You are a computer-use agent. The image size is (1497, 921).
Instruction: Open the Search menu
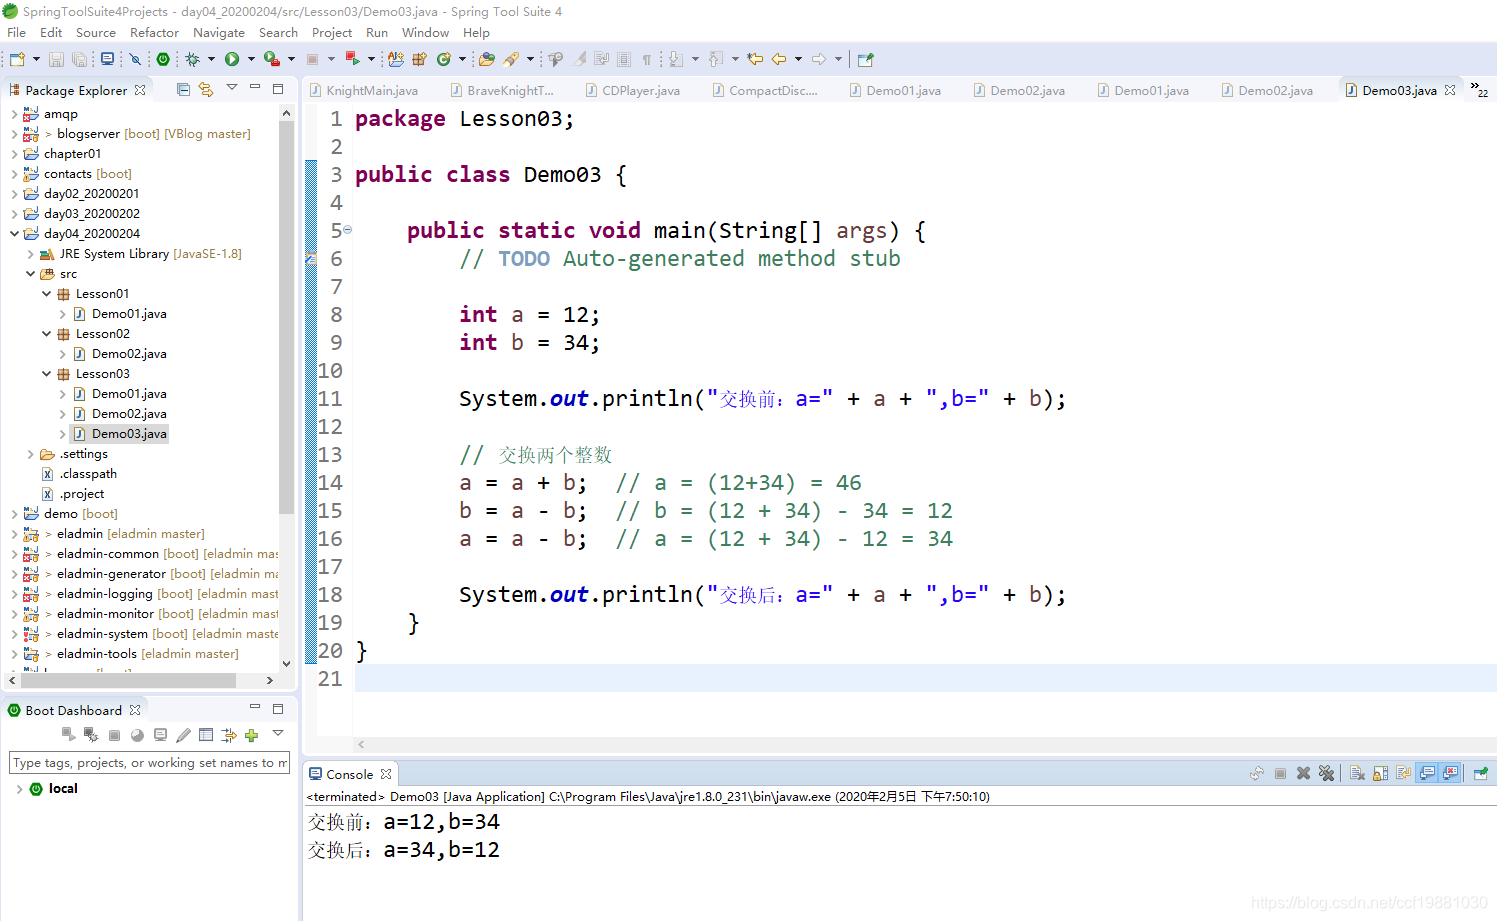point(278,33)
